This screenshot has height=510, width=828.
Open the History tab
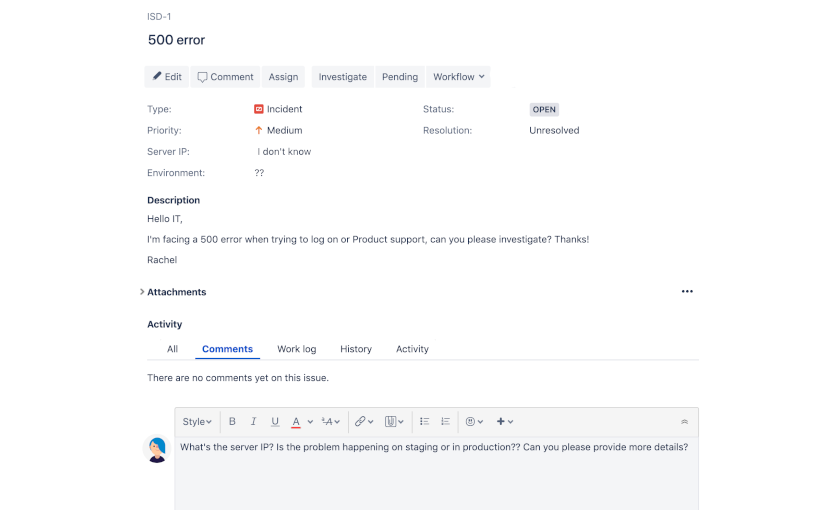pos(356,349)
